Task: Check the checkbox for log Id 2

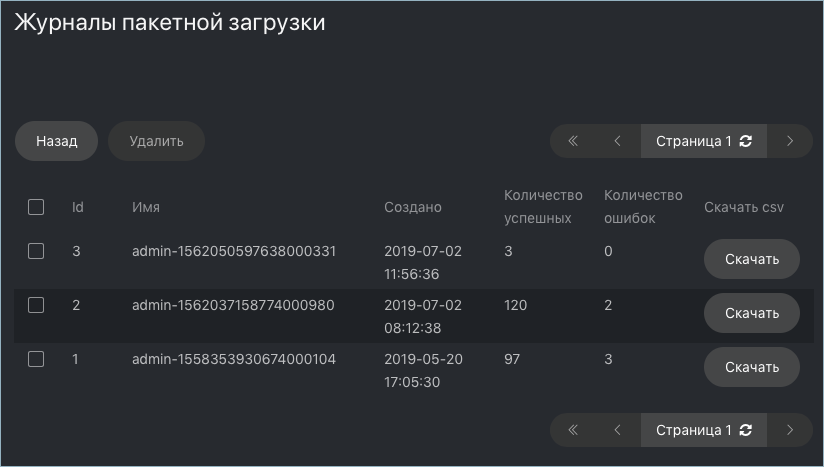Action: (36, 305)
